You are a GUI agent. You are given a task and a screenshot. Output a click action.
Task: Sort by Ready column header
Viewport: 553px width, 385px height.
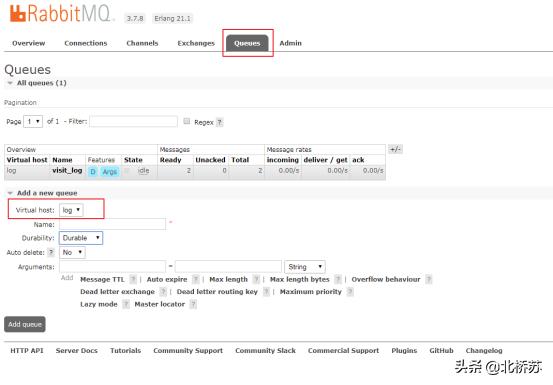[170, 160]
